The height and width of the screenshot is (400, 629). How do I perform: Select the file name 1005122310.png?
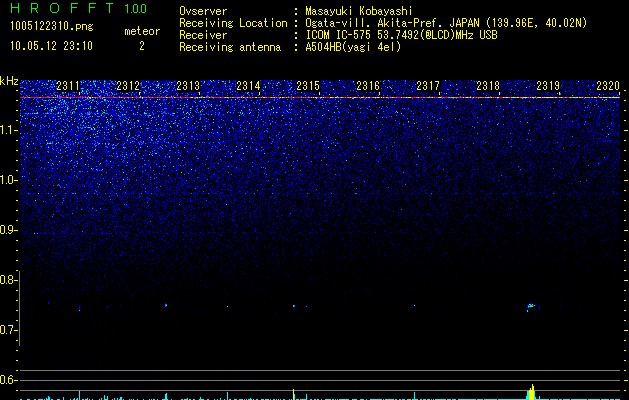52,27
